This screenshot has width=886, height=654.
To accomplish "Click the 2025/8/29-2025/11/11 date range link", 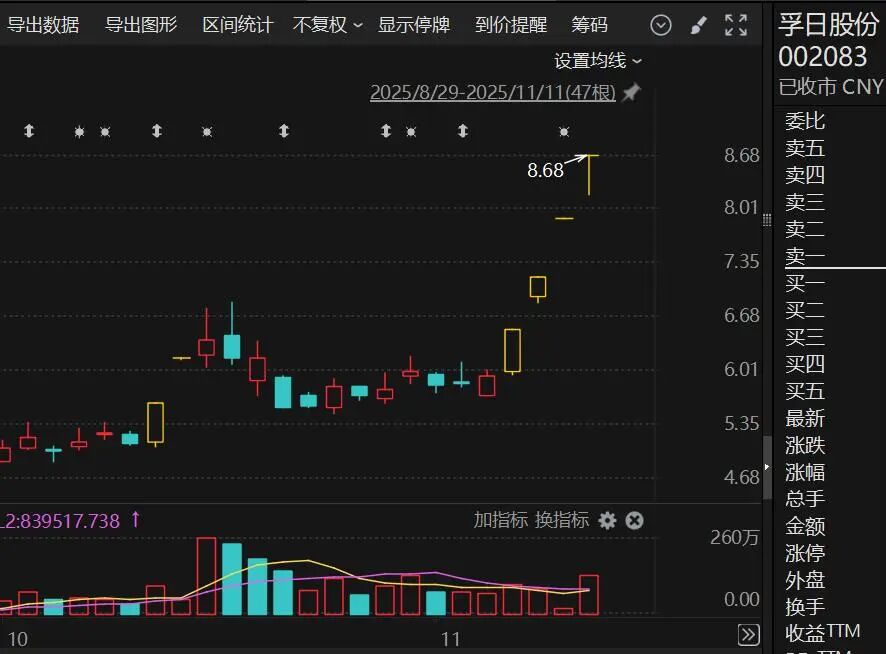I will pos(492,93).
